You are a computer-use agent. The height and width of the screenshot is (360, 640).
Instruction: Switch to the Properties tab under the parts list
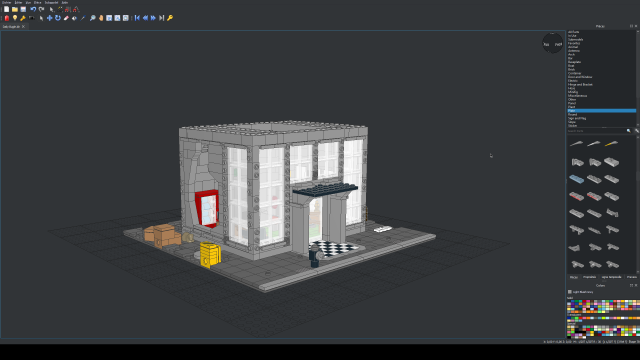[589, 277]
